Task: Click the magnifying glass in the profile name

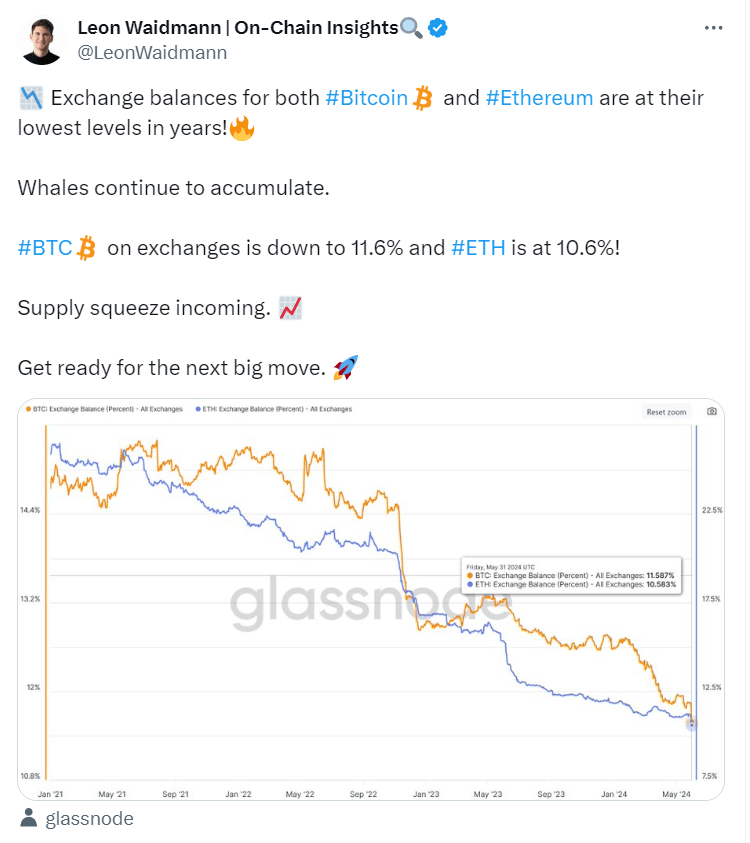Action: point(411,28)
